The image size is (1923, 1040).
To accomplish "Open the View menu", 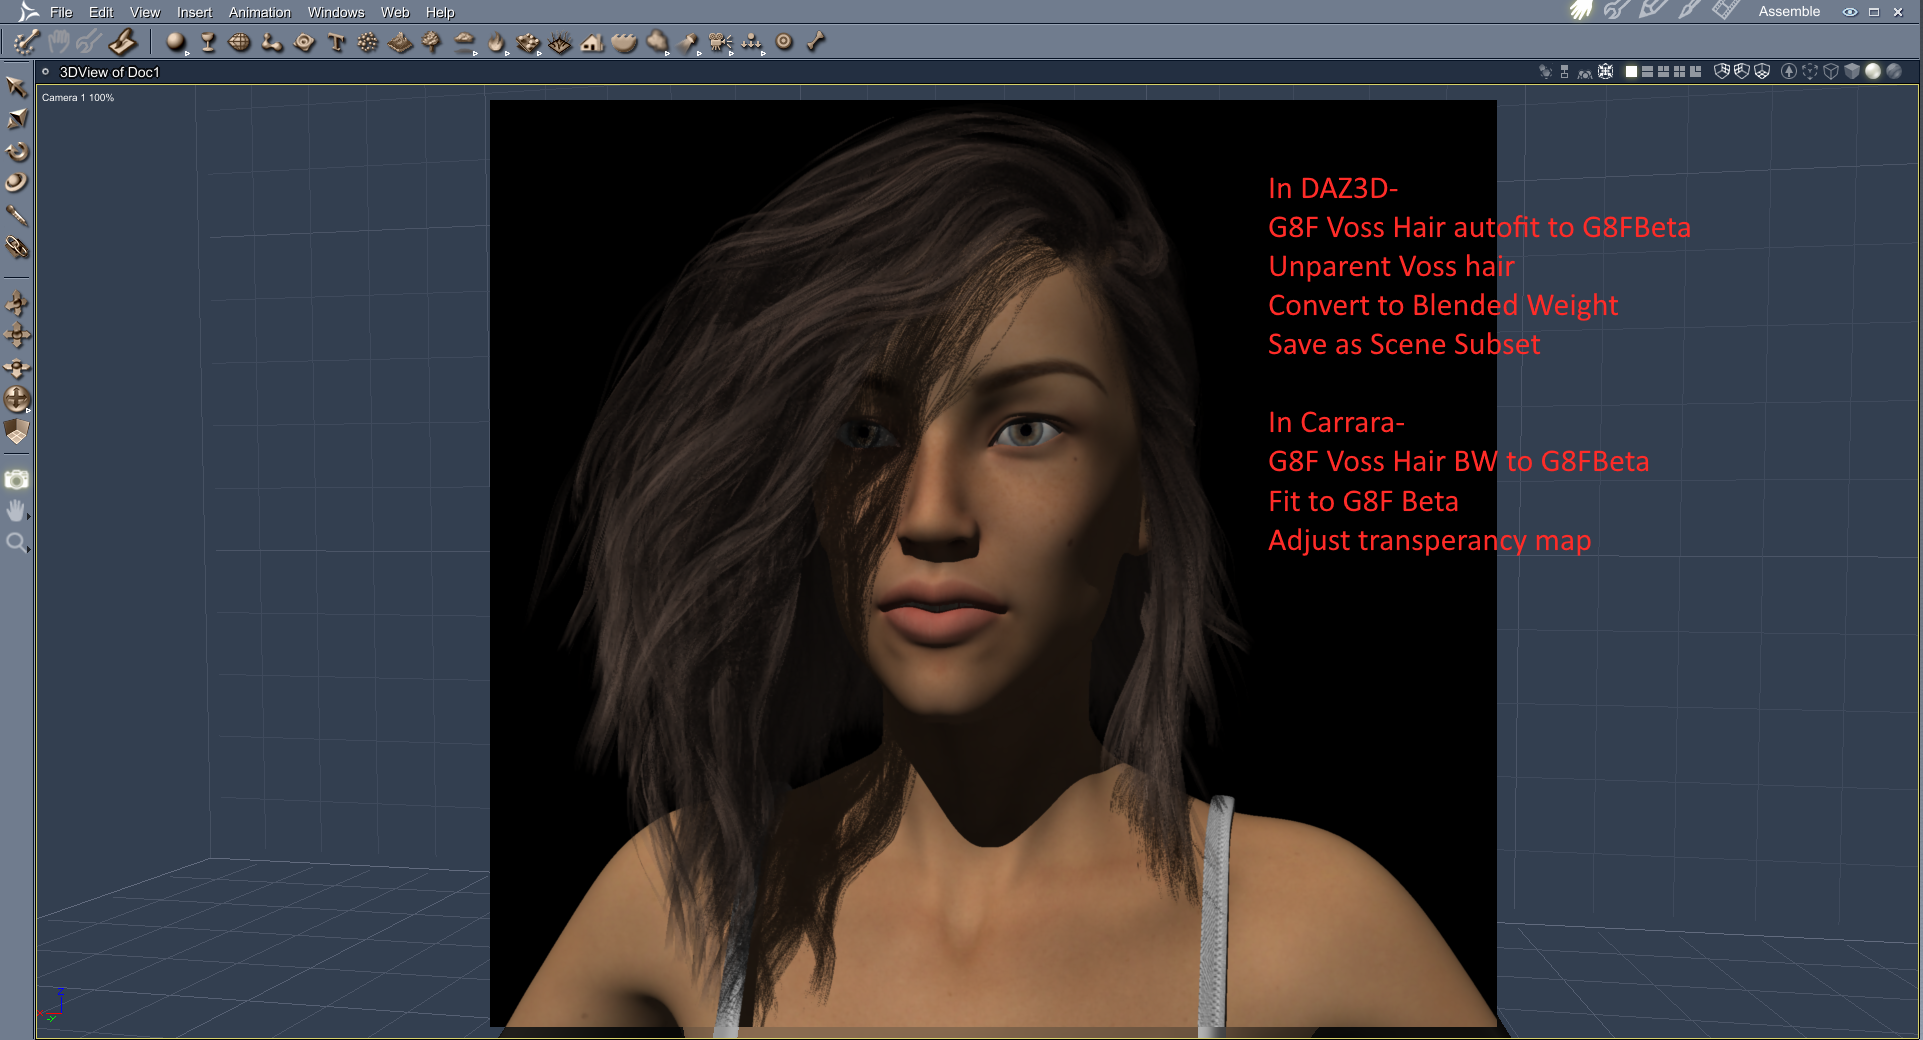I will (145, 12).
